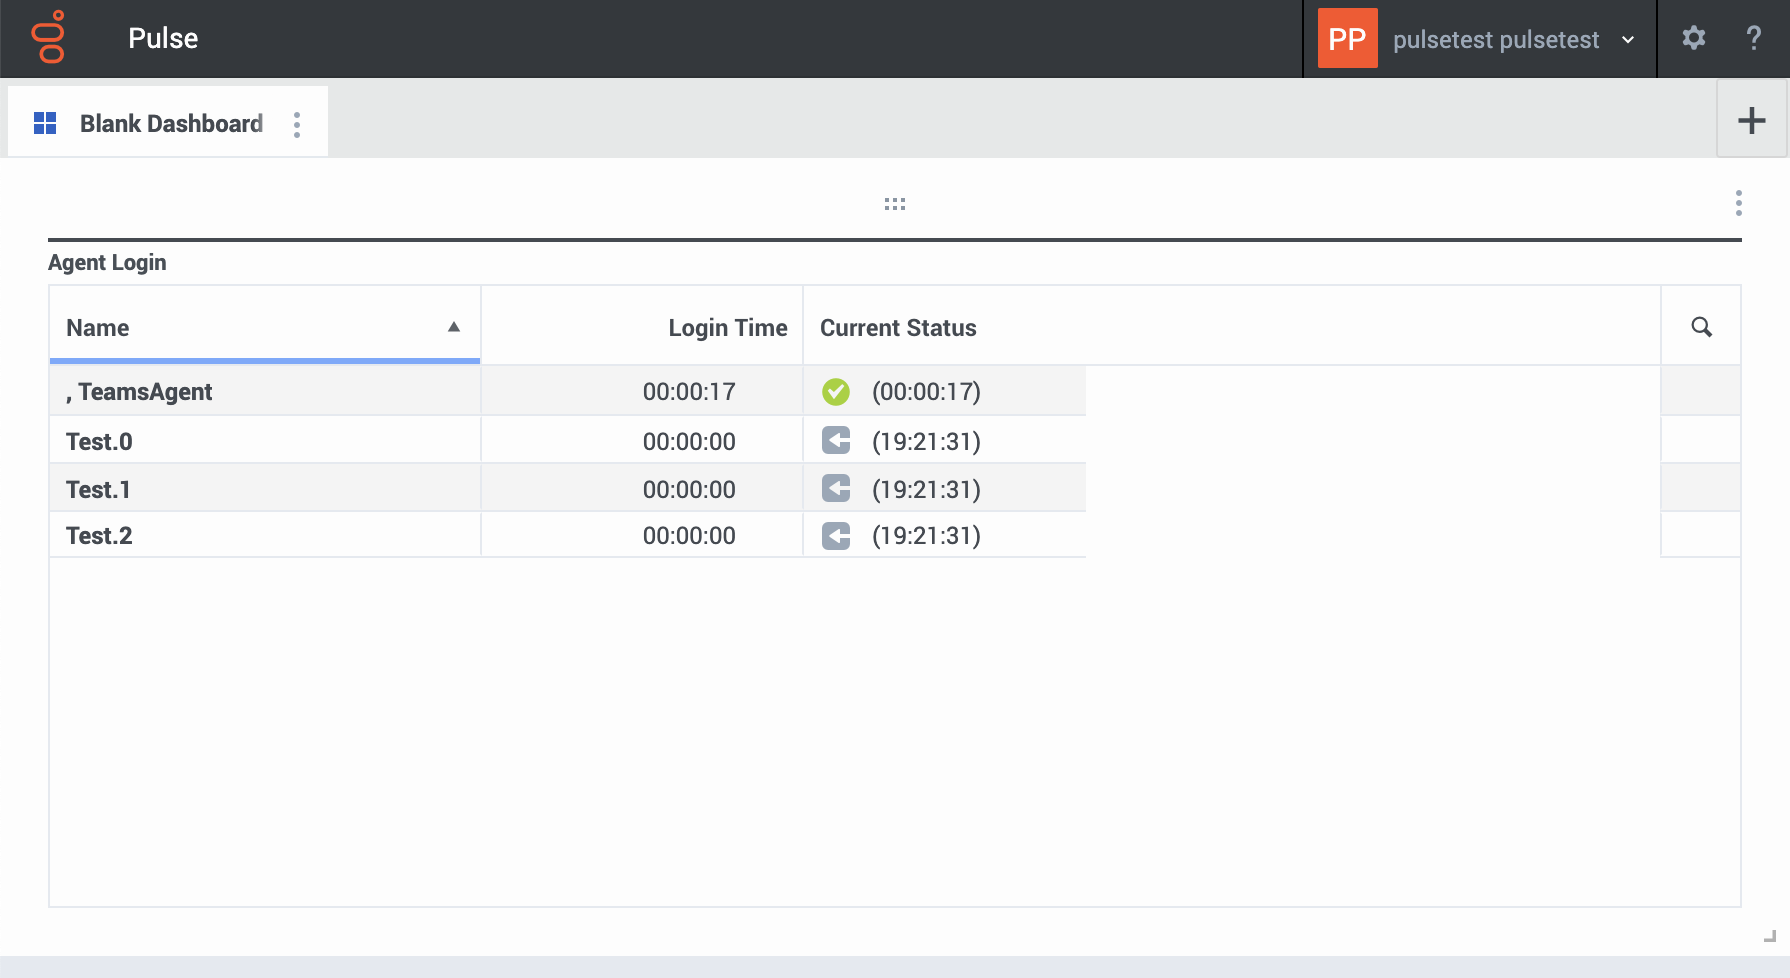Click TeamsAgent login time 00:00:17
Viewport: 1790px width, 978px height.
689,392
